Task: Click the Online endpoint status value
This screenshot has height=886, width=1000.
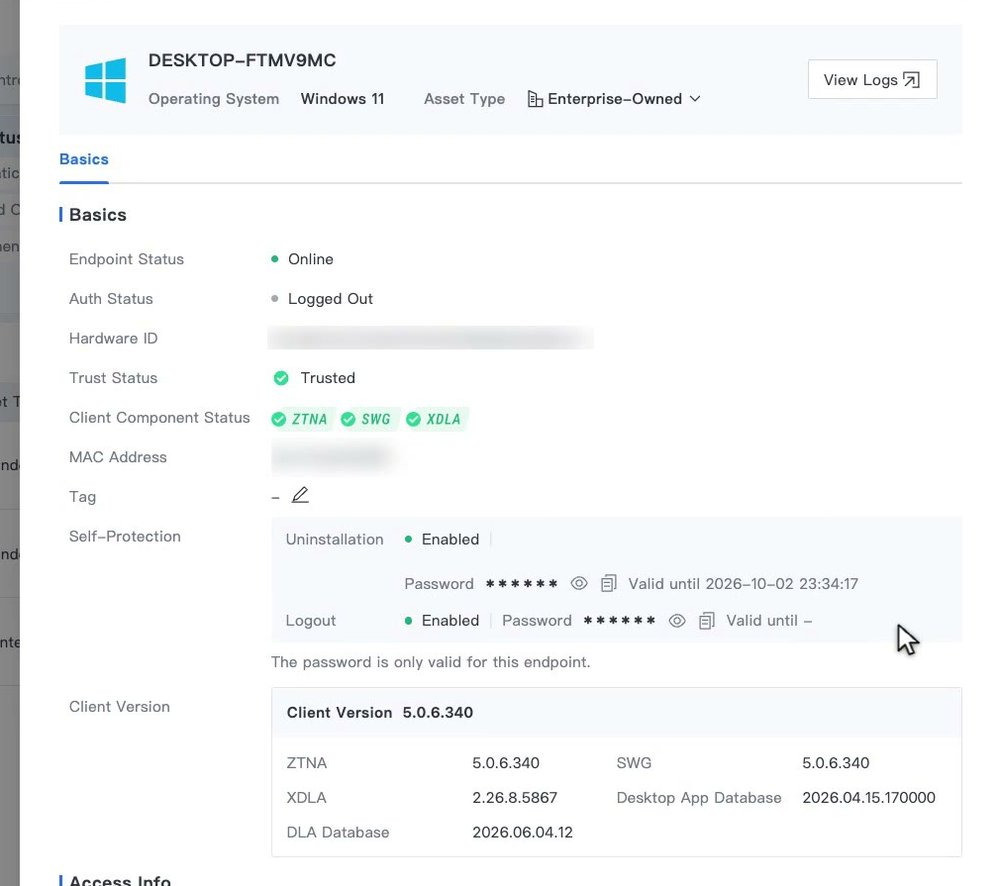Action: coord(311,259)
